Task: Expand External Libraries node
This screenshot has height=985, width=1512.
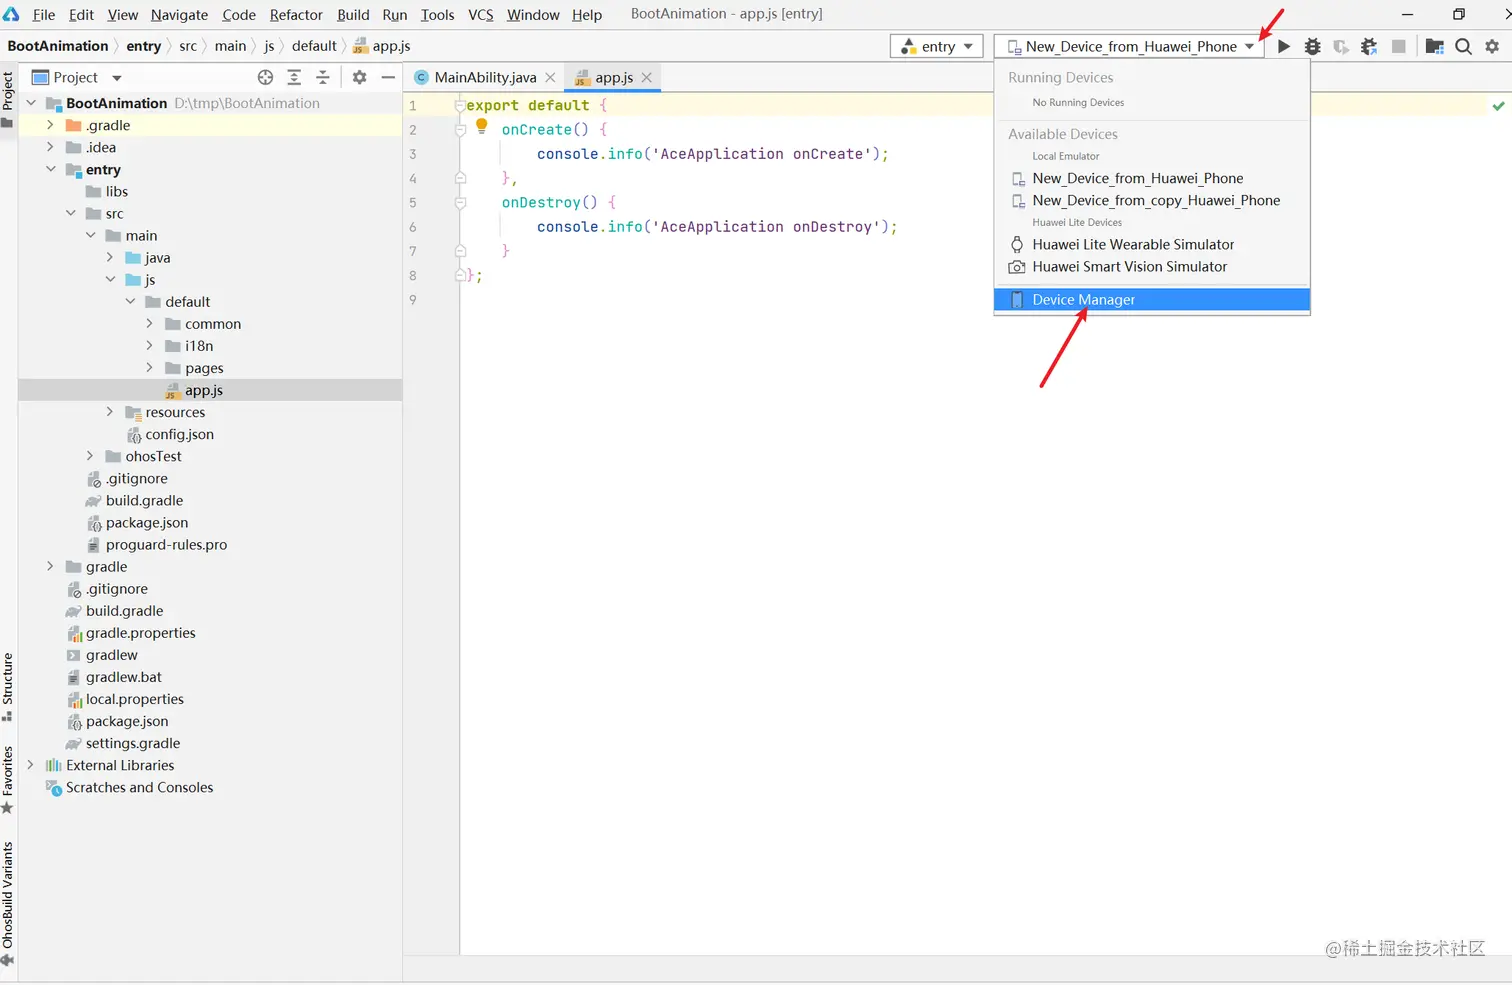Action: [31, 764]
